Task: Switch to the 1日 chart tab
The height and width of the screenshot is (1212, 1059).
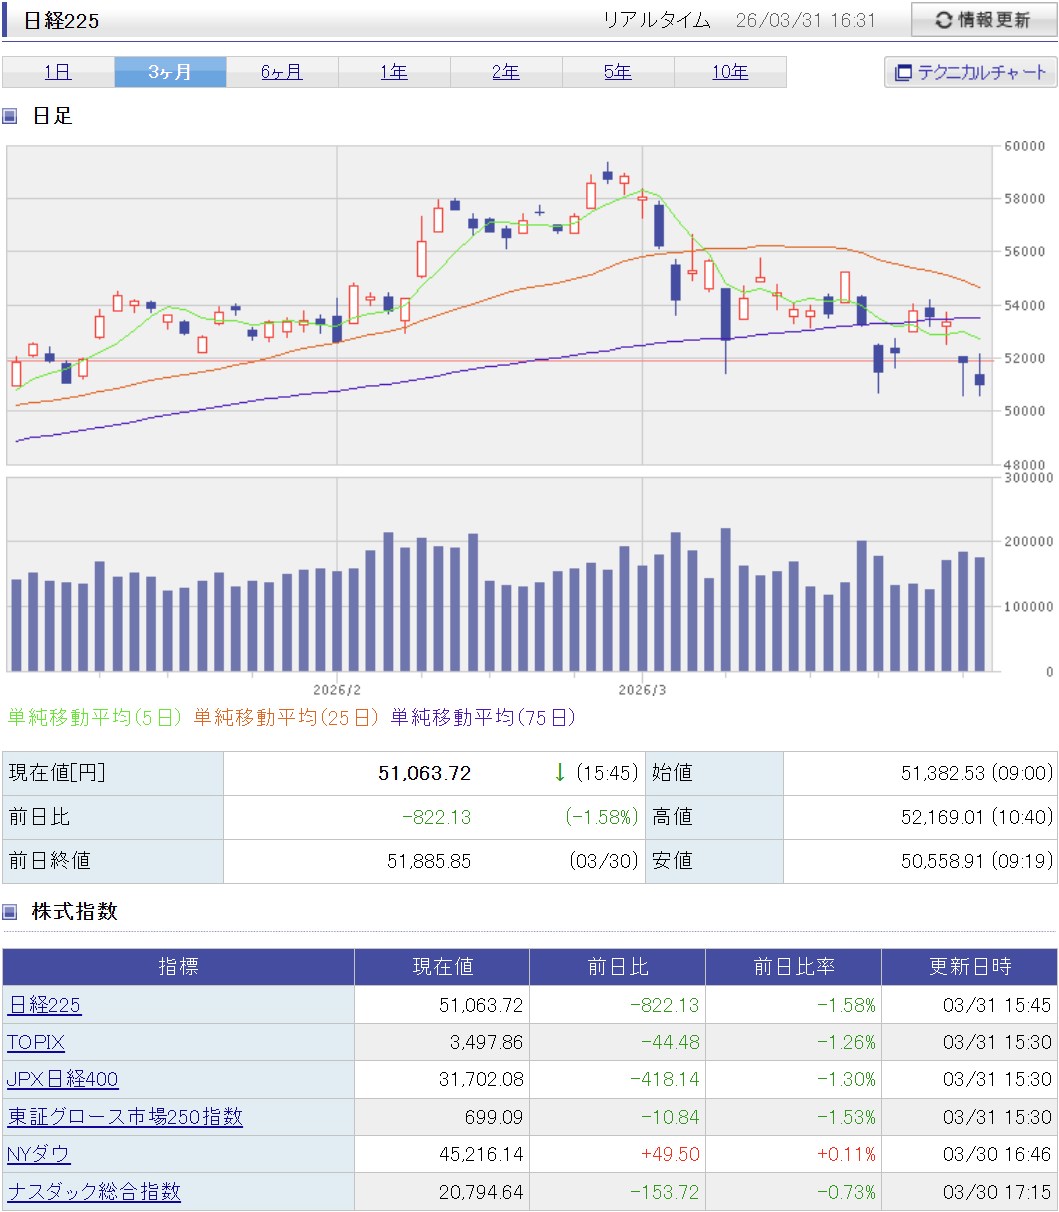Action: (x=58, y=72)
